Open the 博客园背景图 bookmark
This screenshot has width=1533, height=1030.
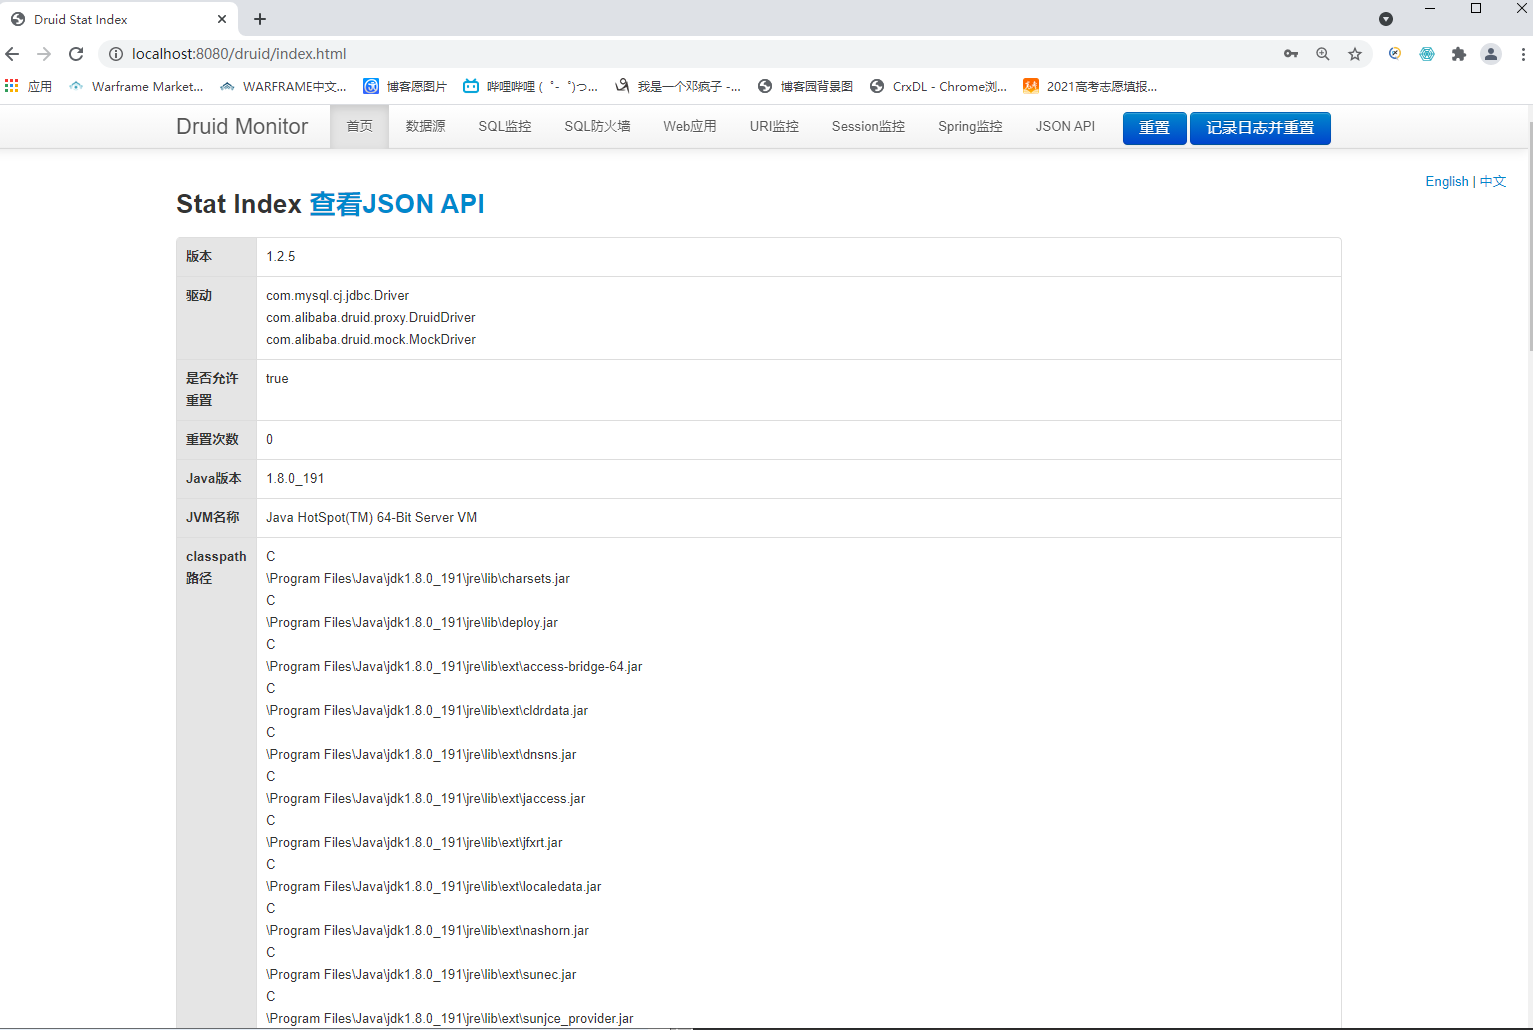pyautogui.click(x=805, y=86)
